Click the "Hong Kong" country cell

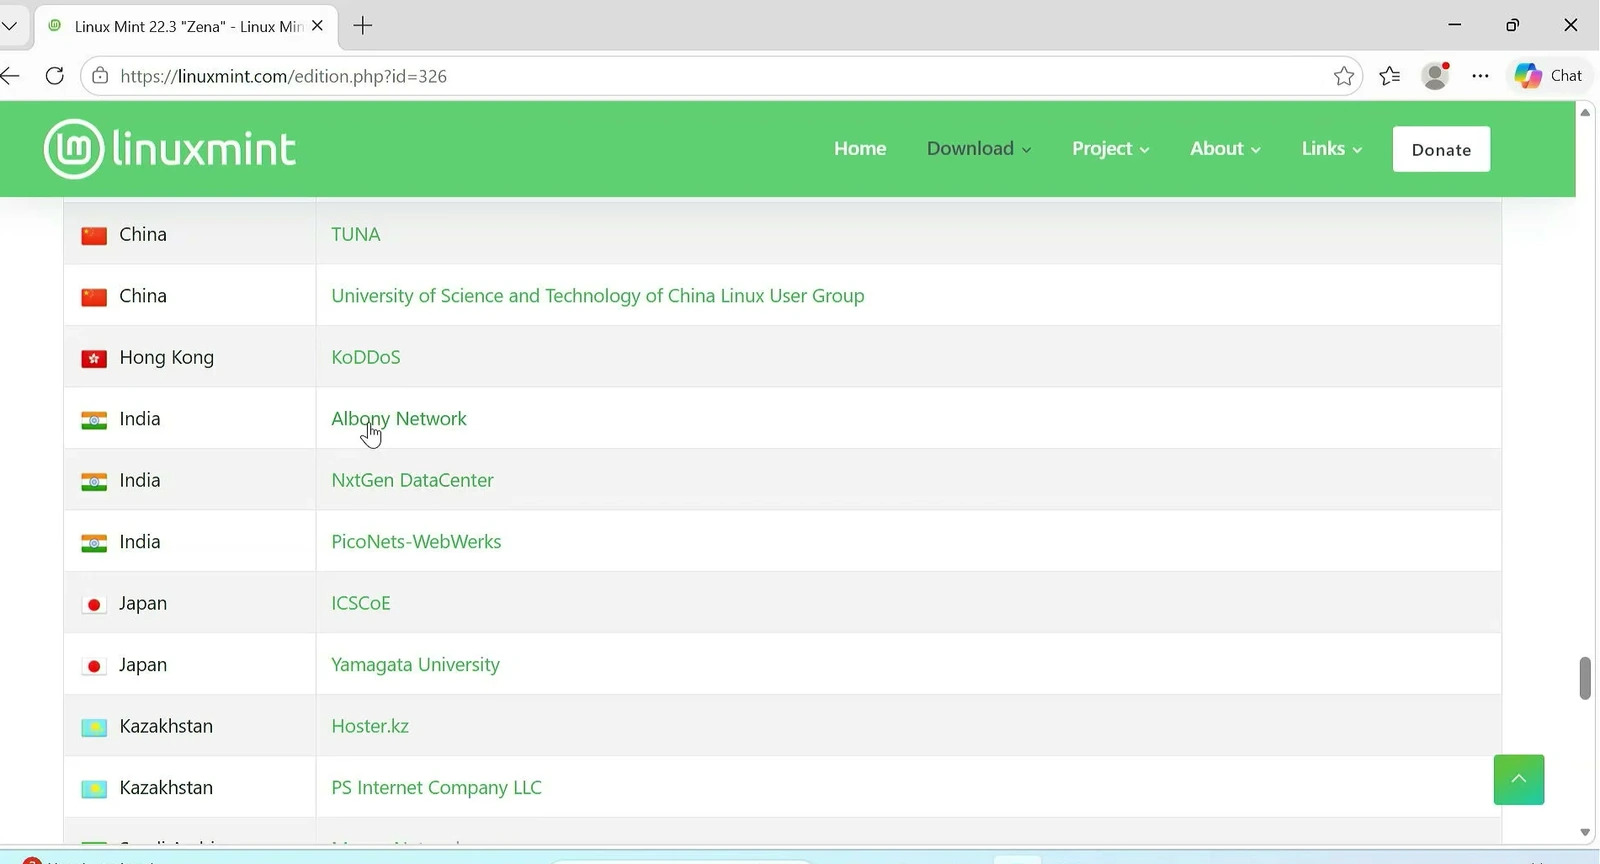(x=190, y=357)
